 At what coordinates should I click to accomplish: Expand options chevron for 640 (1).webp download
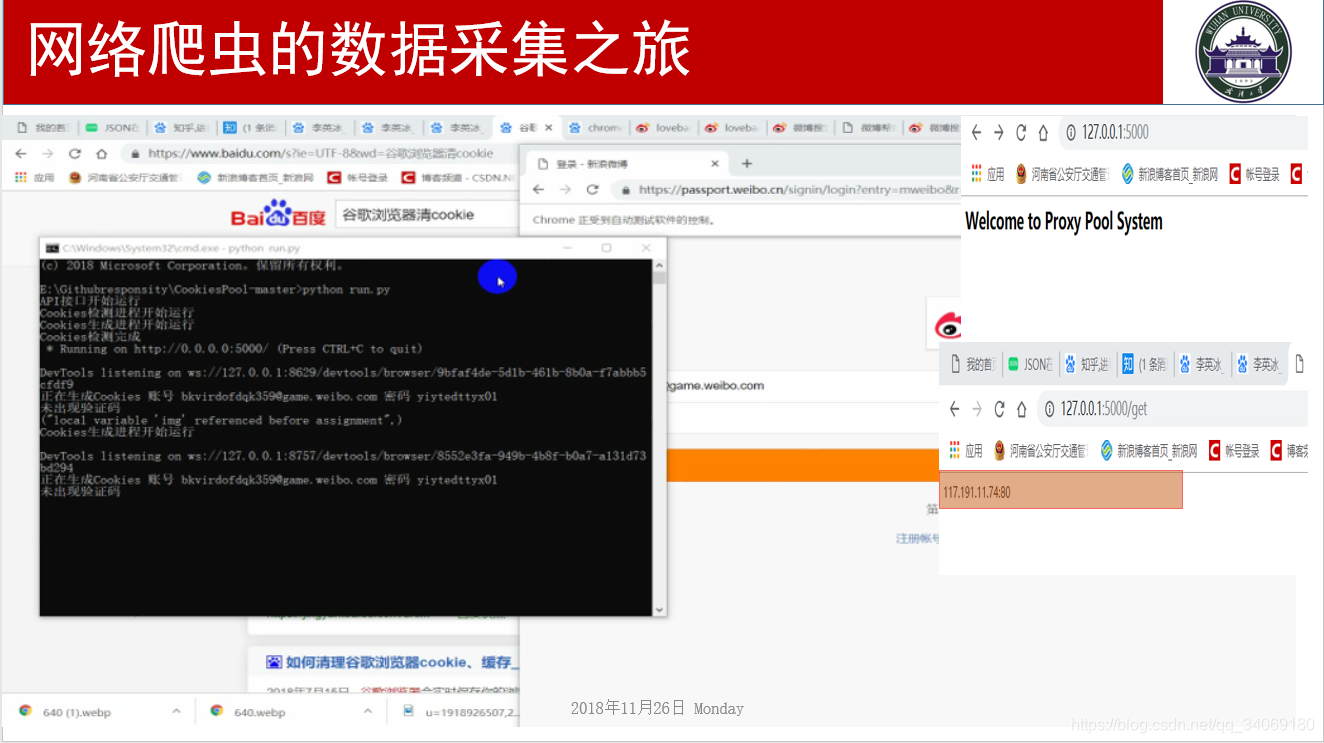point(176,711)
